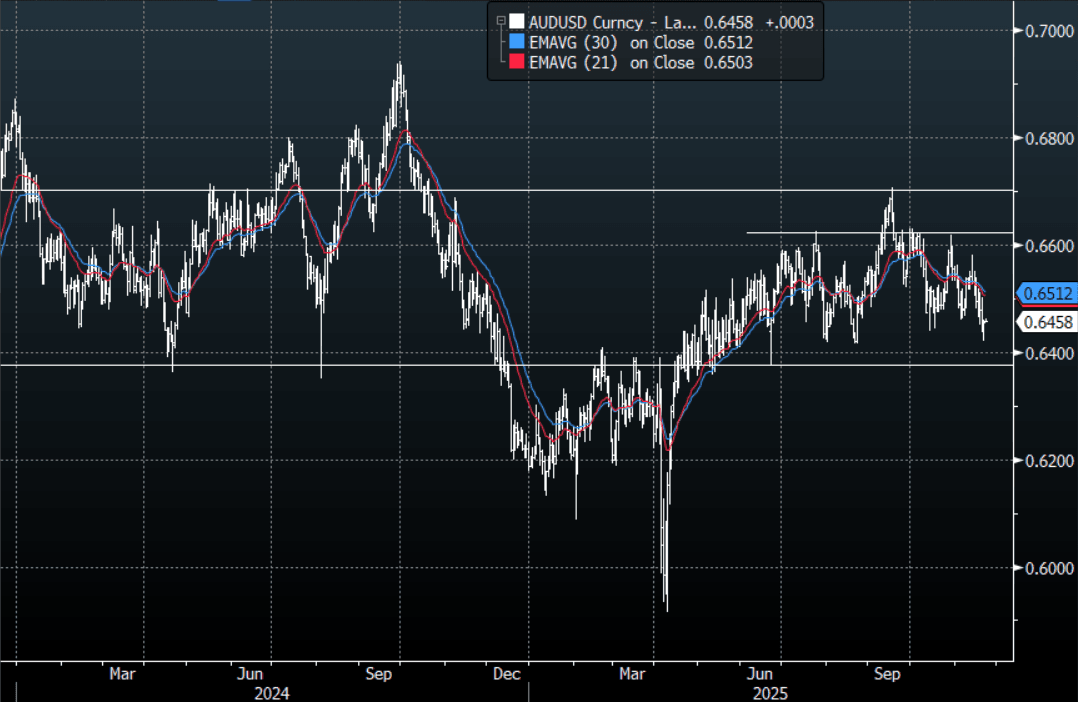Viewport: 1078px width, 702px height.
Task: Select the short horizontal line near 0.6620
Action: (880, 233)
